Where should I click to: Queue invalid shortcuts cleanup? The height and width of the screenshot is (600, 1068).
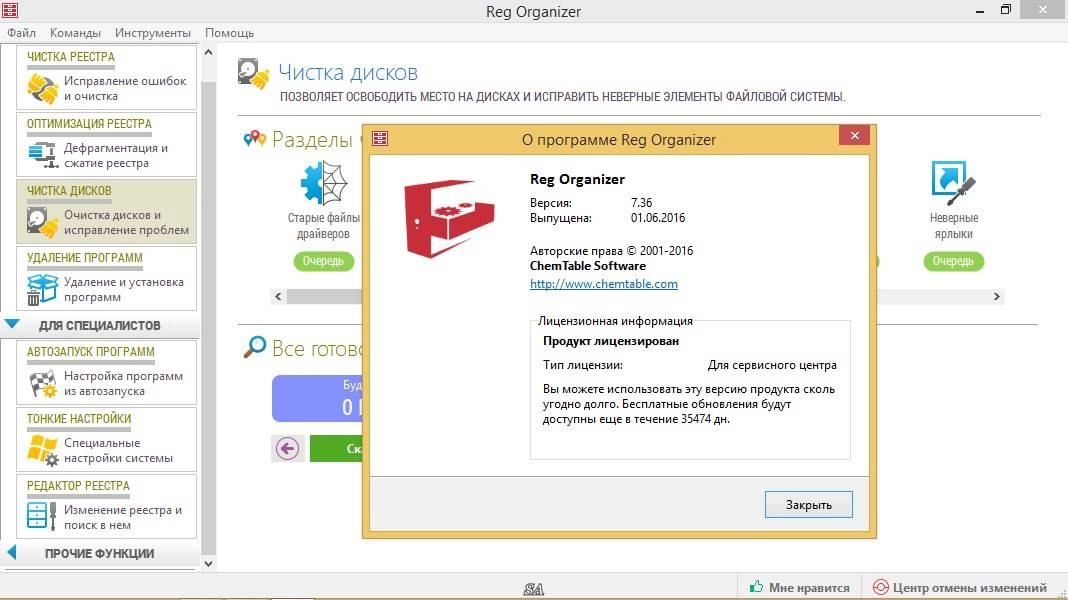[953, 261]
